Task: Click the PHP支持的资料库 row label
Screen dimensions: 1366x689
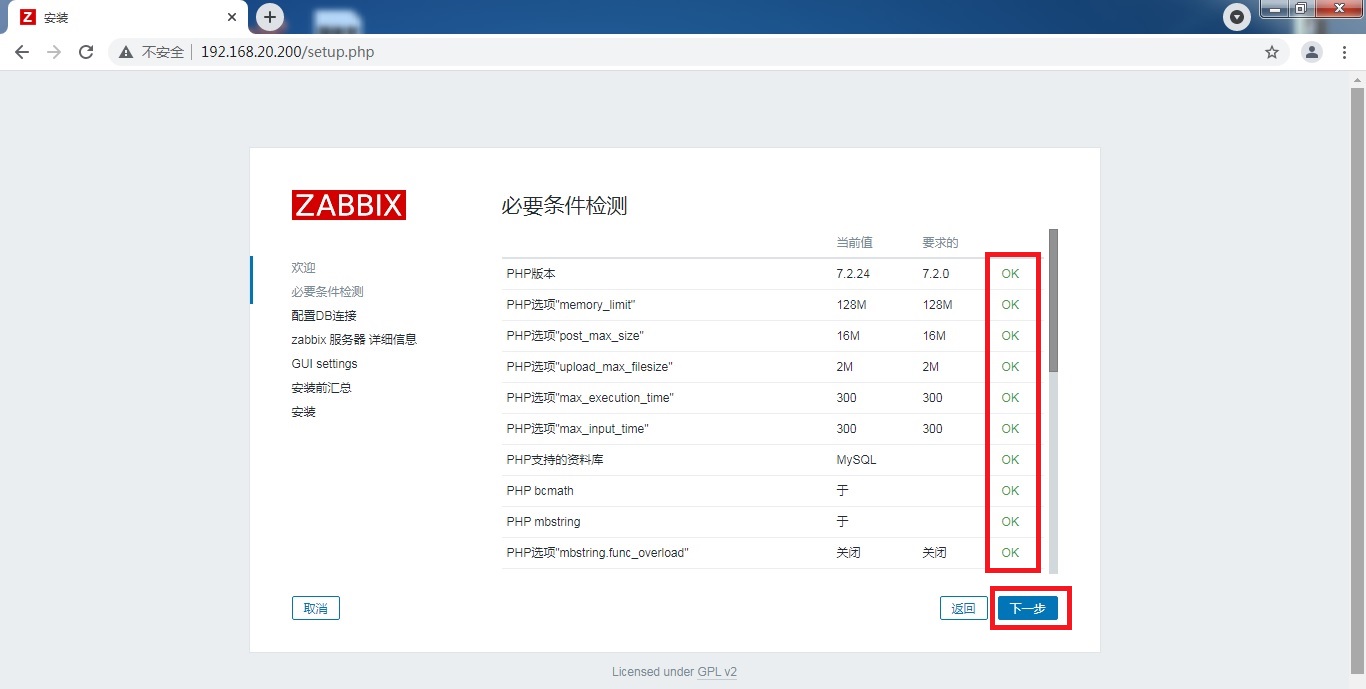Action: coord(555,460)
